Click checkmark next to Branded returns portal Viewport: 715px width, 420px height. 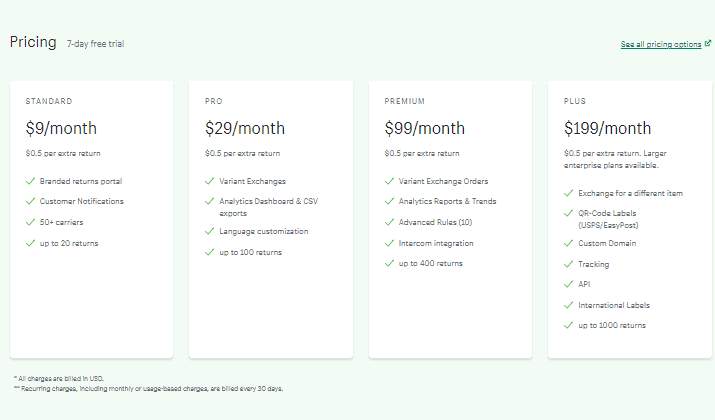click(31, 181)
